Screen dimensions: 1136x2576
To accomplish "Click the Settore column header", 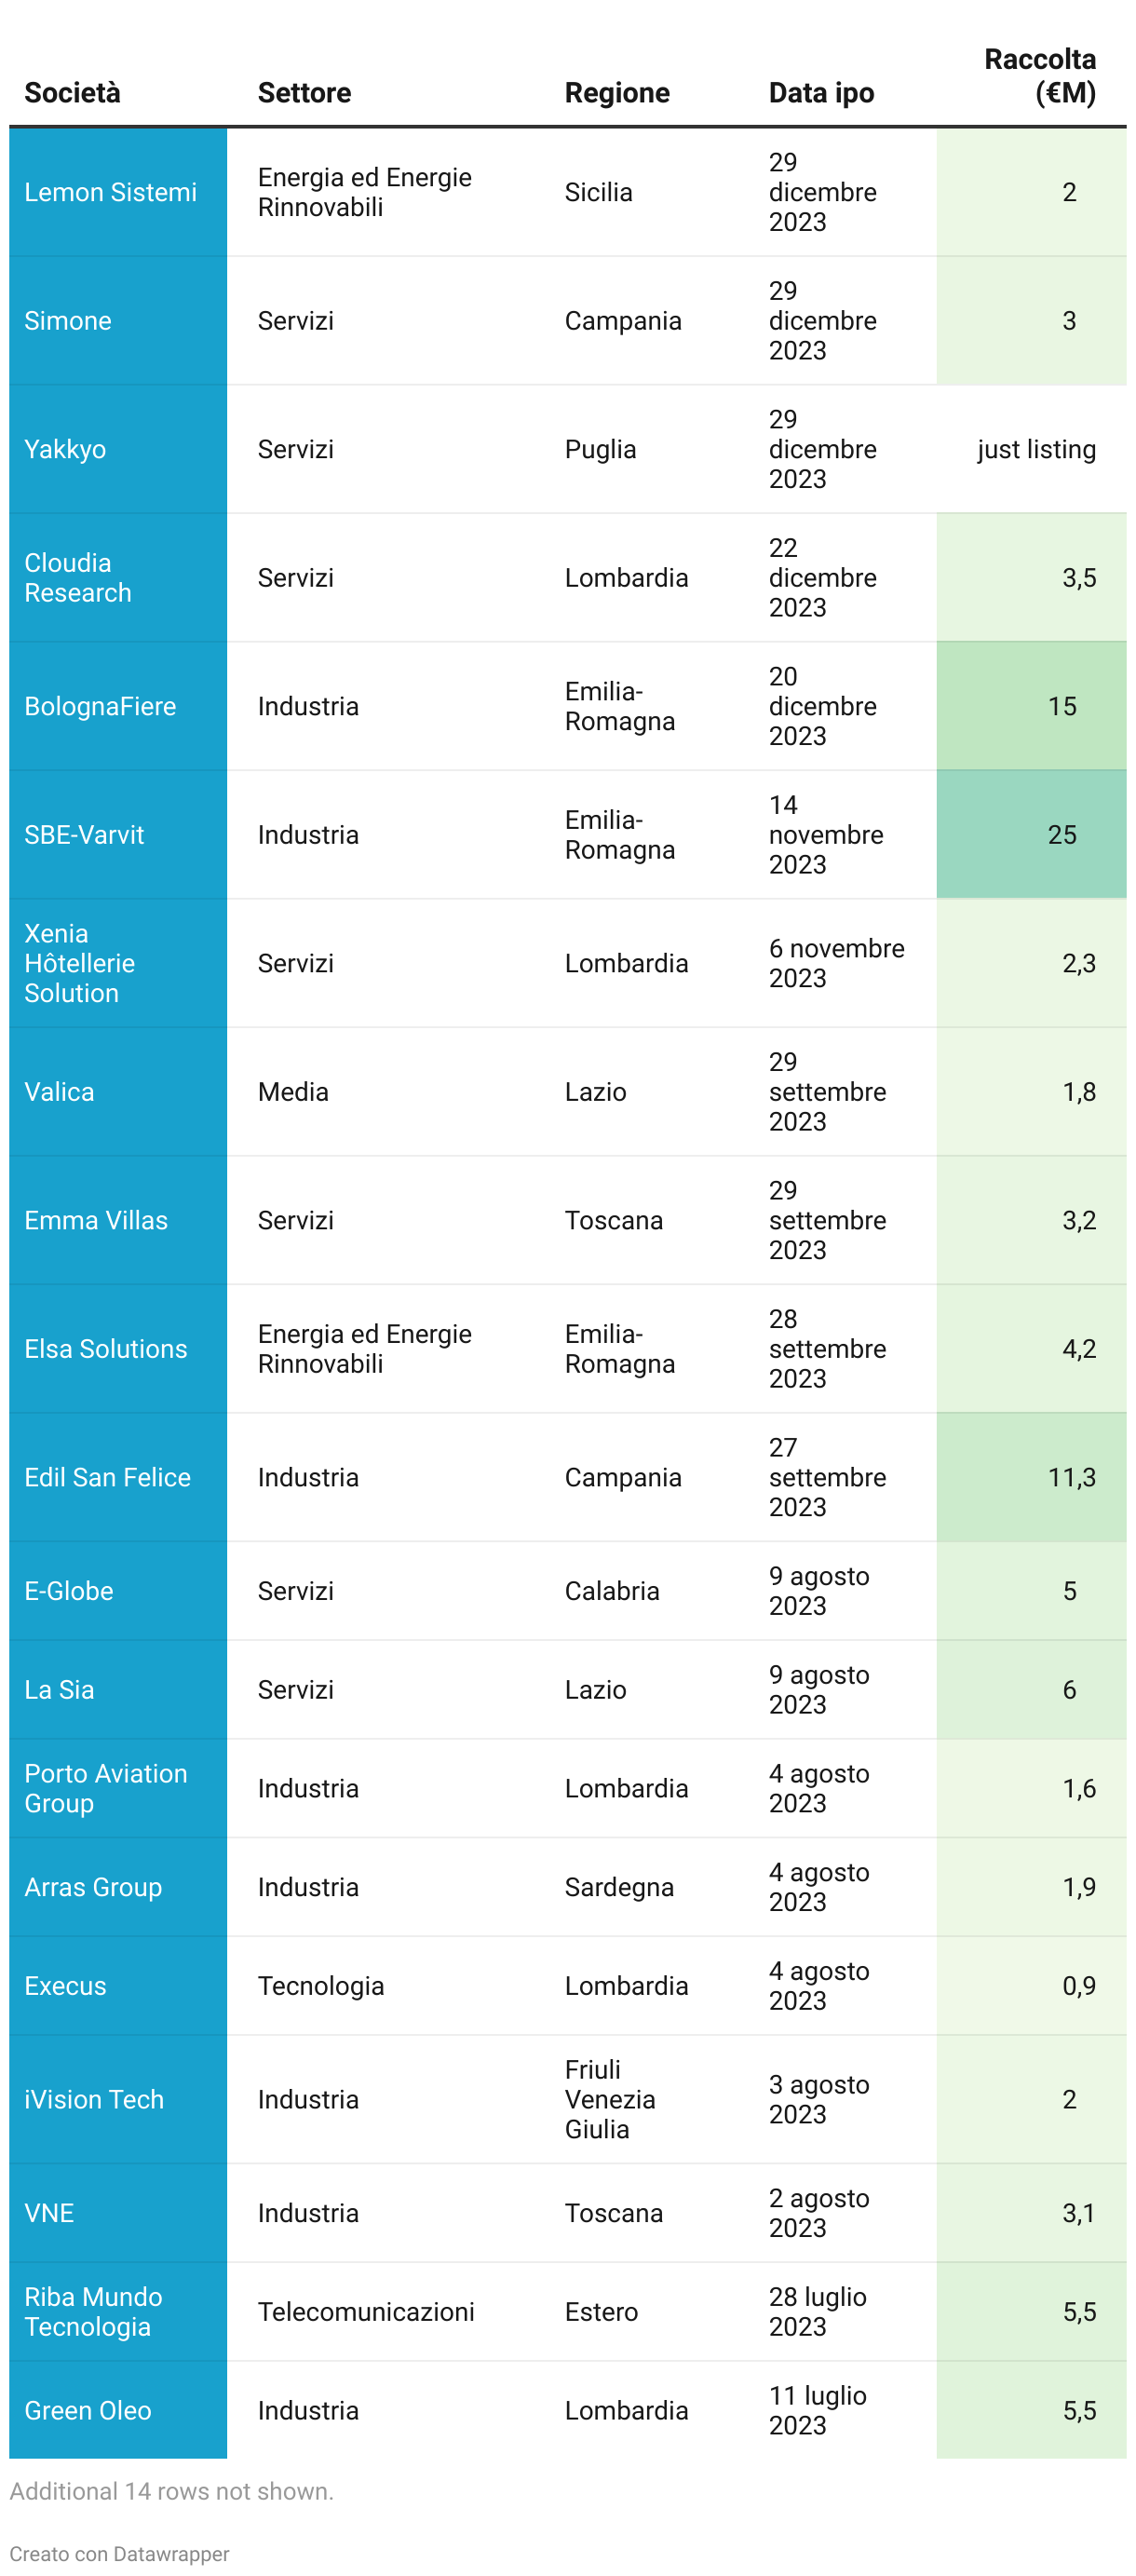I will tap(304, 93).
